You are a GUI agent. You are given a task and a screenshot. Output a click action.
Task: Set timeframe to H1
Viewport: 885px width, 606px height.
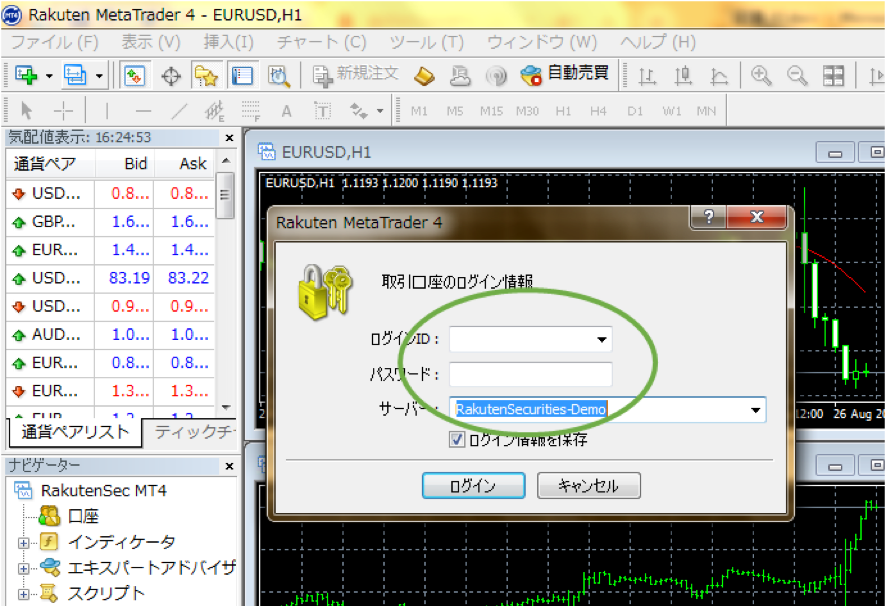(563, 111)
